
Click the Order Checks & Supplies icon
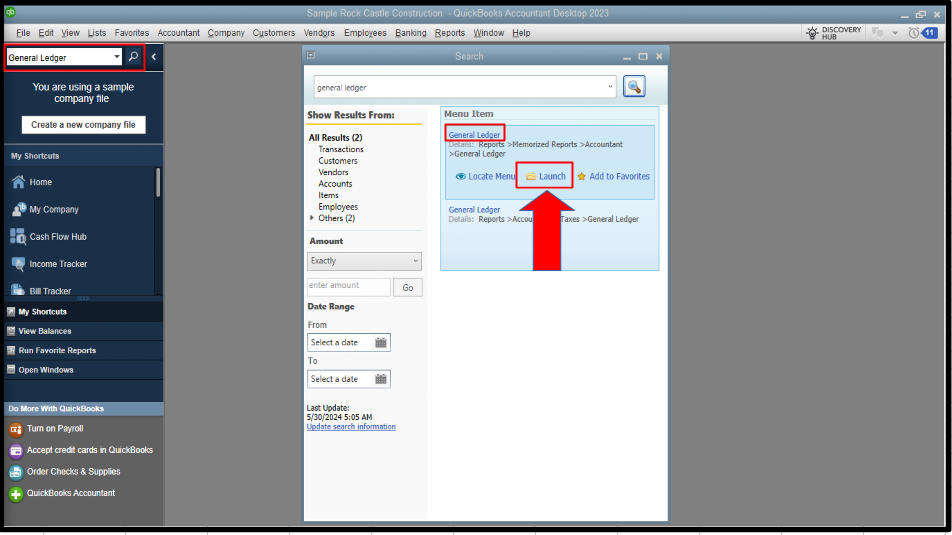coord(16,472)
